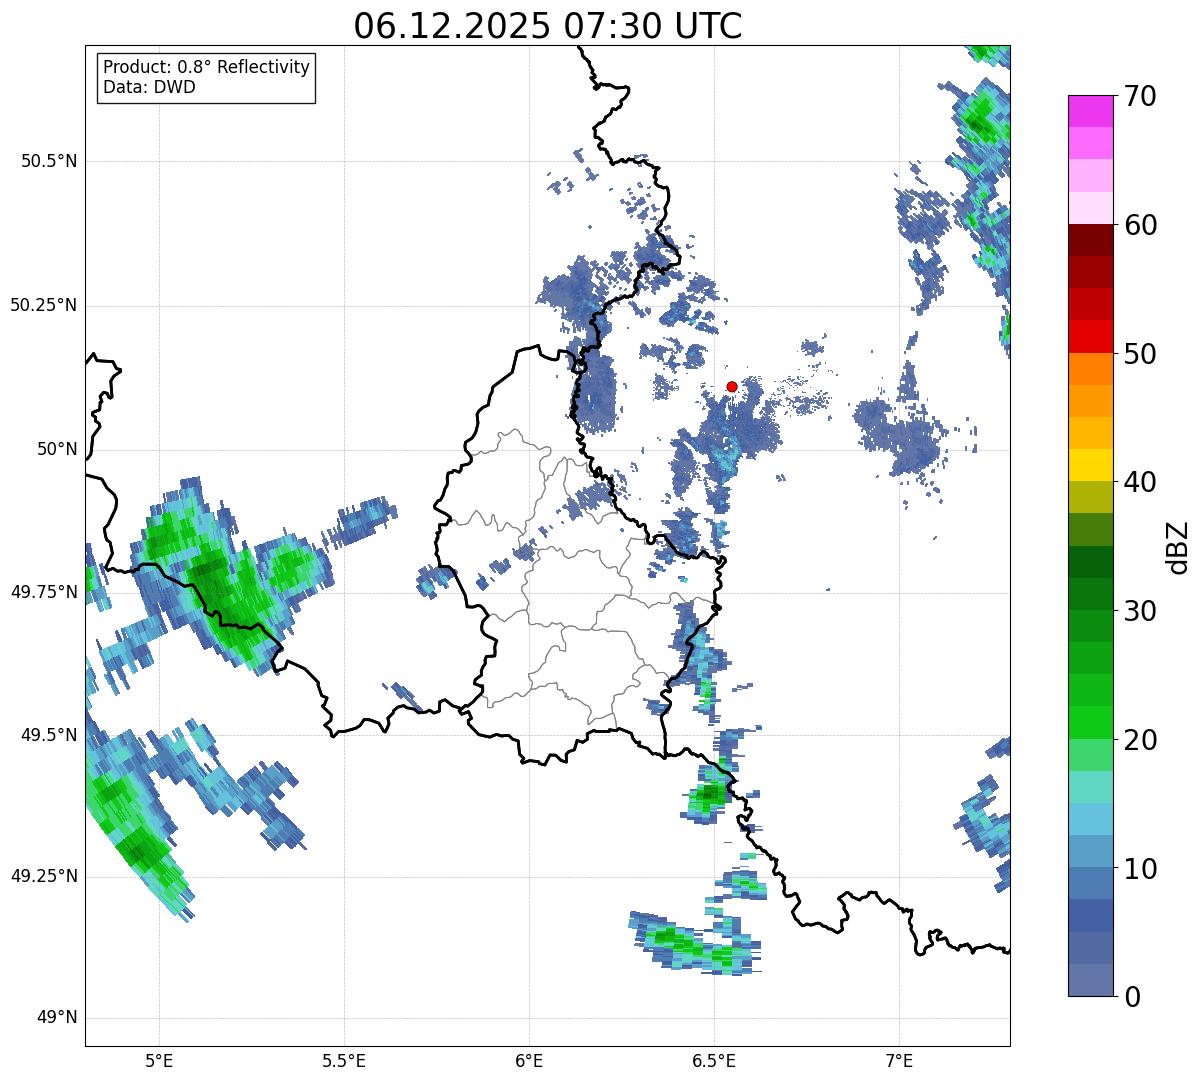Image resolution: width=1202 pixels, height=1081 pixels.
Task: Click the latitude label 50.5°N
Action: (x=49, y=161)
